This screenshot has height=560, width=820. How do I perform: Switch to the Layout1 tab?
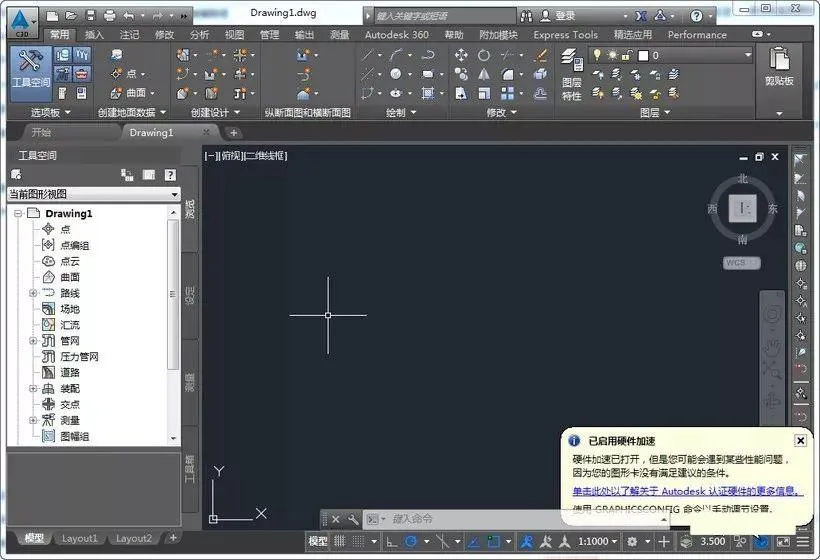coord(79,538)
